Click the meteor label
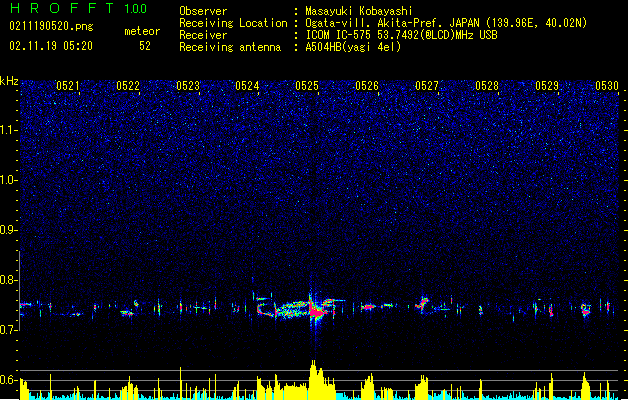The image size is (629, 400). click(x=142, y=31)
